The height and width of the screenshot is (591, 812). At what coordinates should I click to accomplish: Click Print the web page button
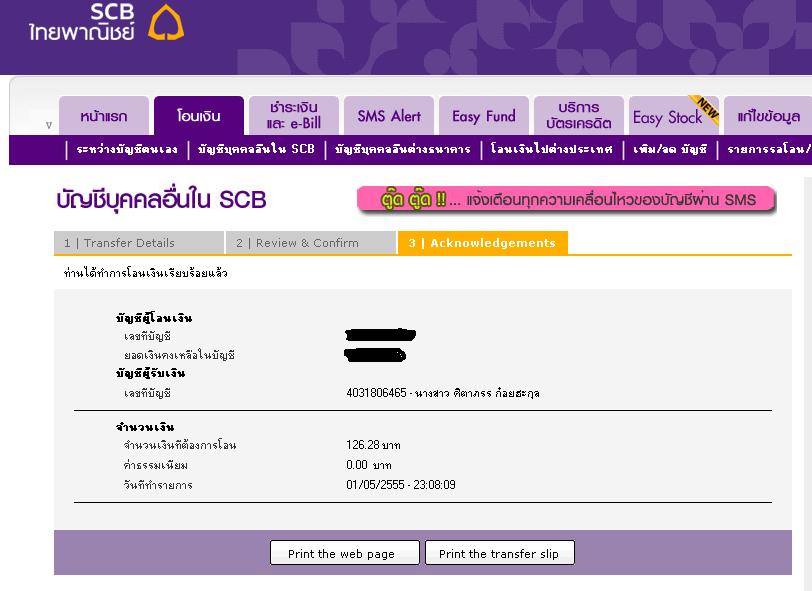(x=345, y=553)
